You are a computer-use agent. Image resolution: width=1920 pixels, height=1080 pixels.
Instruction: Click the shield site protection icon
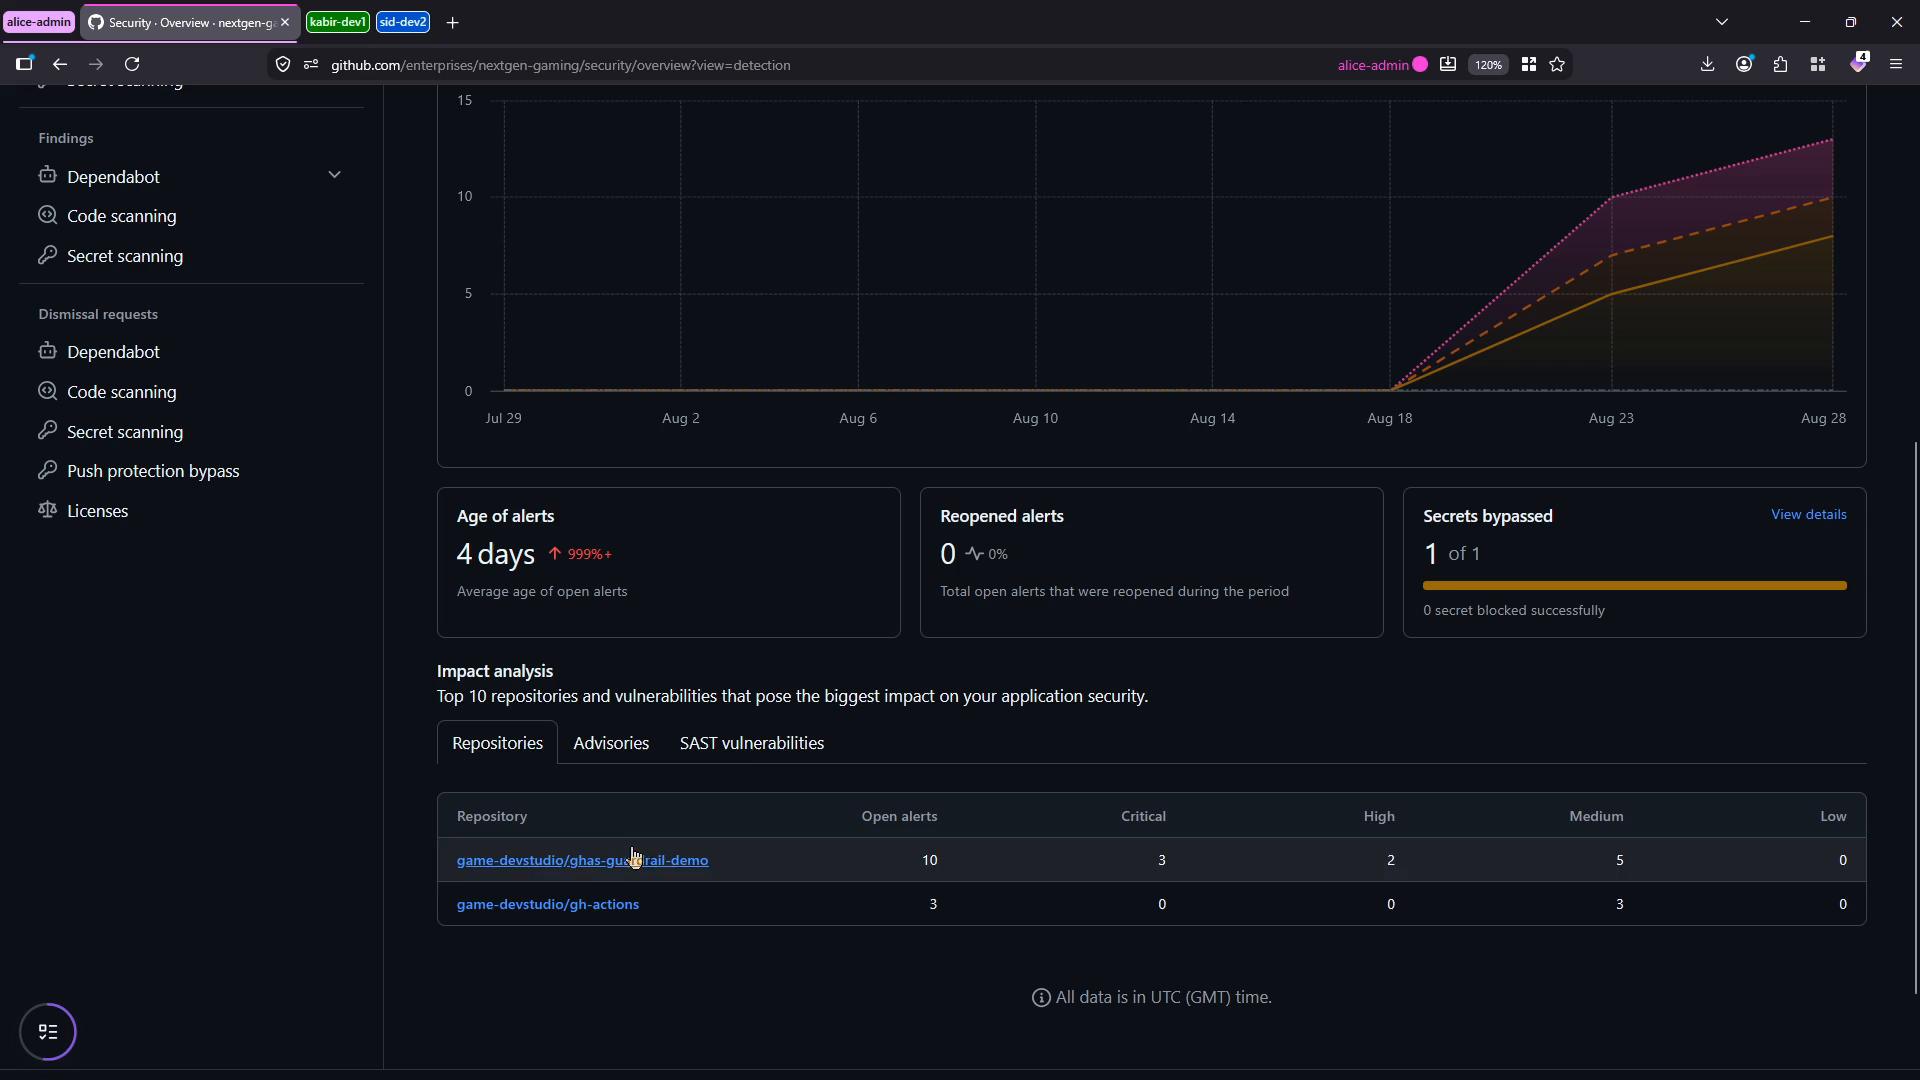(x=283, y=64)
